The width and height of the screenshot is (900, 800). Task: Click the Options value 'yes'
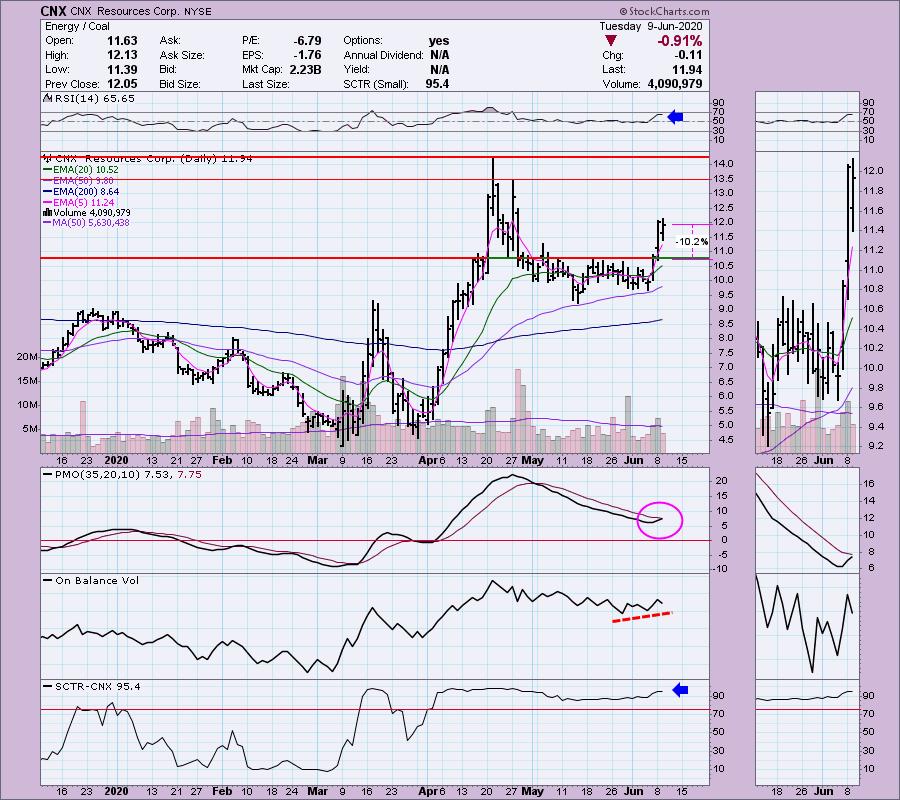[x=439, y=41]
